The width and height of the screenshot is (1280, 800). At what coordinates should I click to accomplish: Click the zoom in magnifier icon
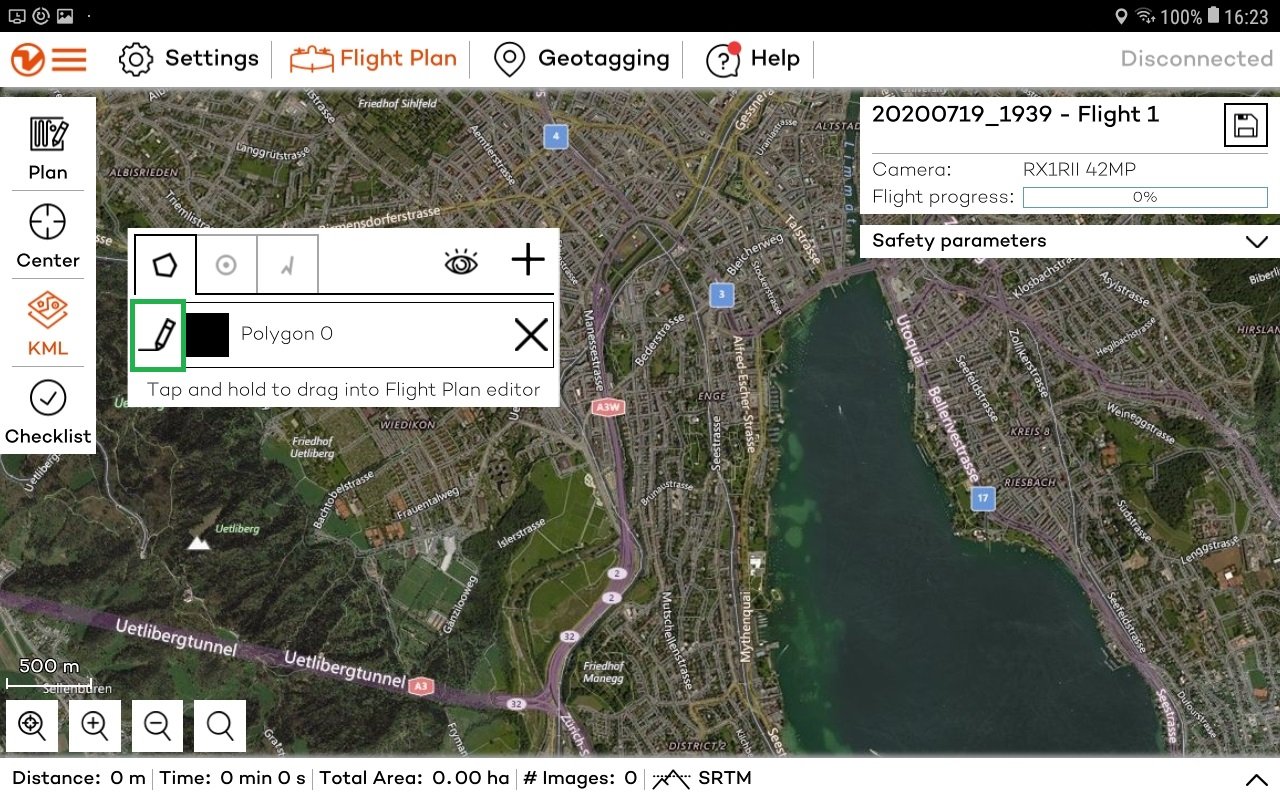click(x=95, y=726)
